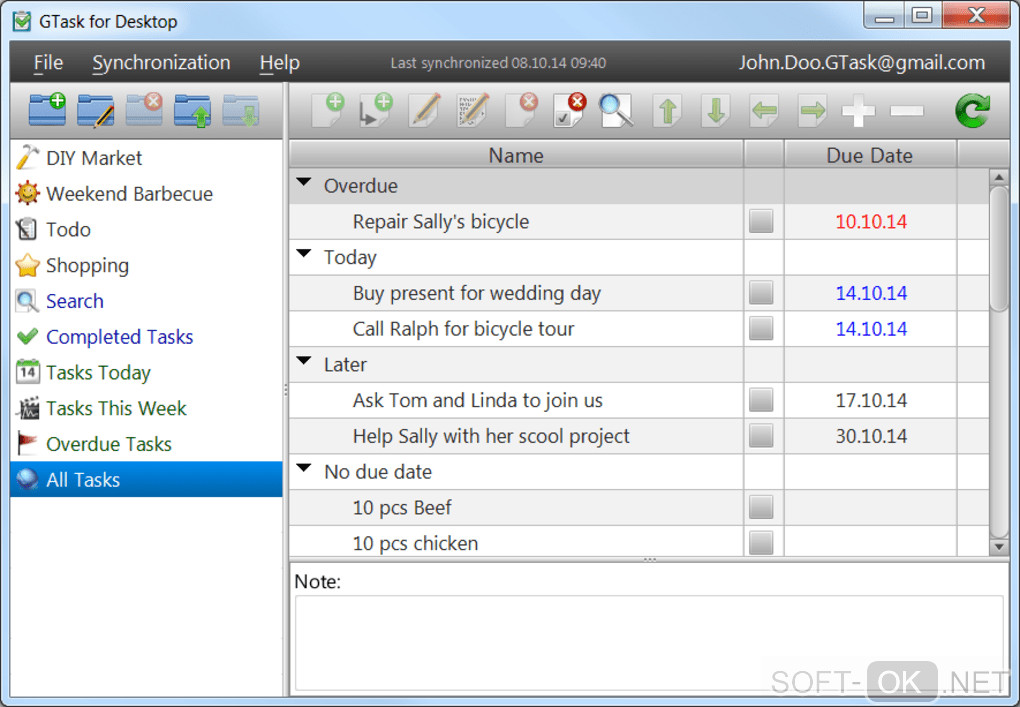Click the green down arrow move task icon

(716, 111)
